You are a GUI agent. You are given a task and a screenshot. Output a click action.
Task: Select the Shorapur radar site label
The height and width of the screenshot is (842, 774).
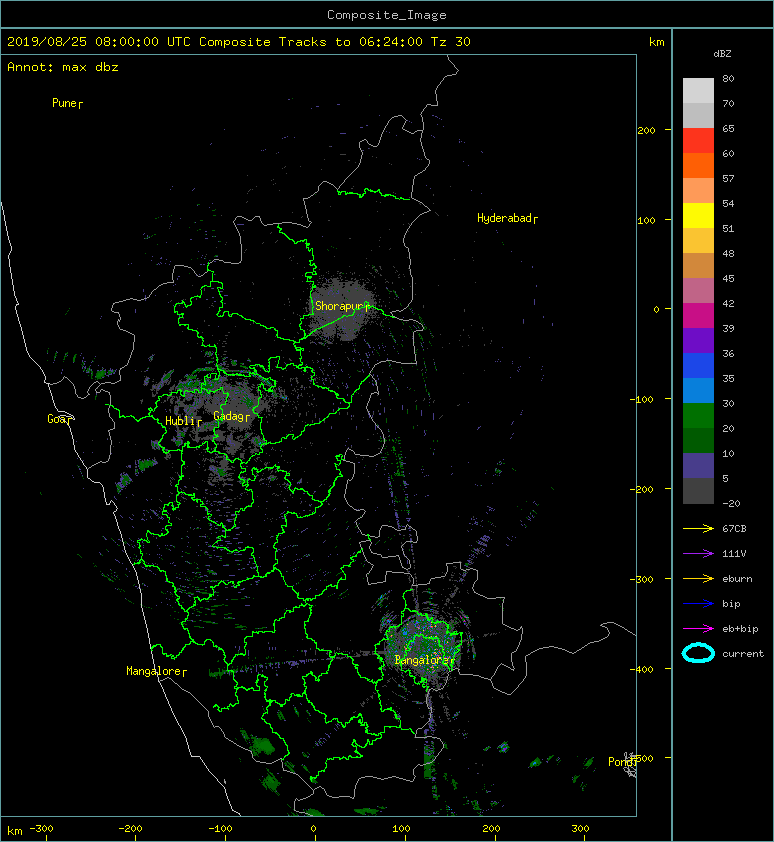(x=342, y=306)
